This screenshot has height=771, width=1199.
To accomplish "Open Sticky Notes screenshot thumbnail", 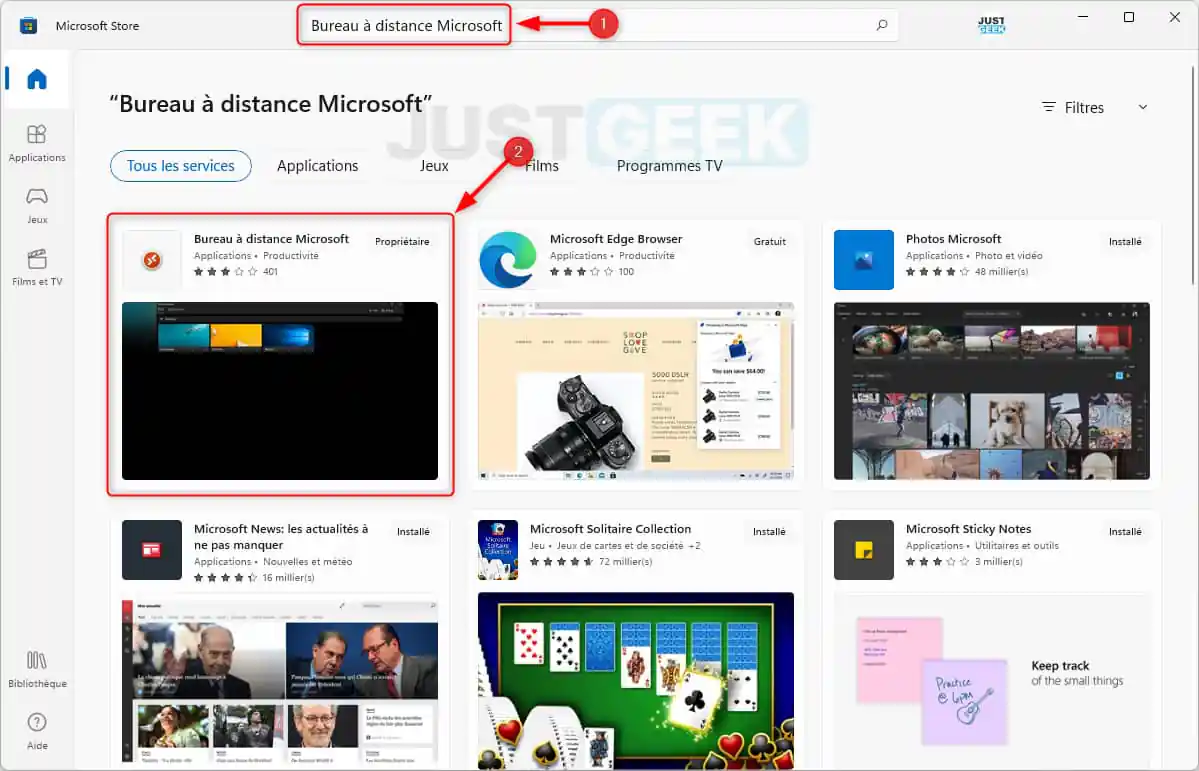I will (992, 681).
